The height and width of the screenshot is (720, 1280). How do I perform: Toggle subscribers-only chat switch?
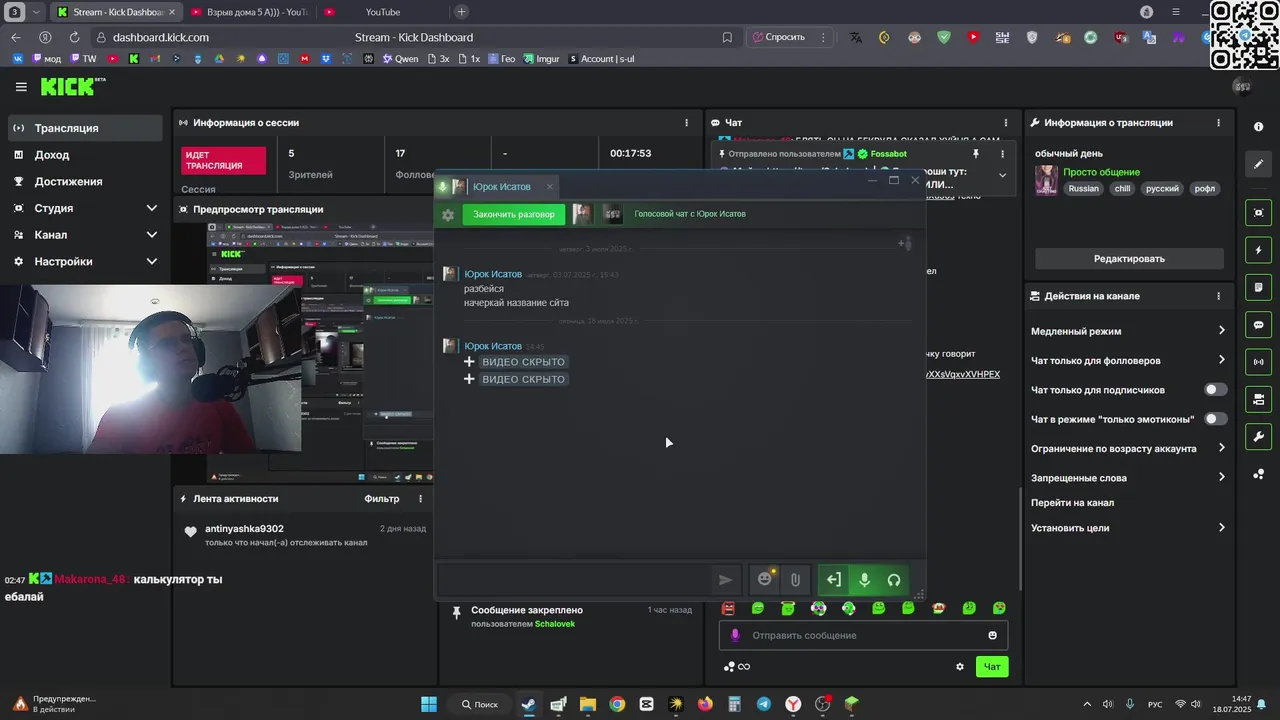pos(1215,390)
